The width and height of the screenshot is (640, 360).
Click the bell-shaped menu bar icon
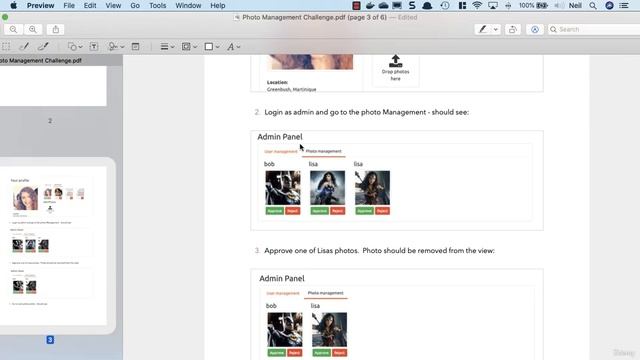427,5
